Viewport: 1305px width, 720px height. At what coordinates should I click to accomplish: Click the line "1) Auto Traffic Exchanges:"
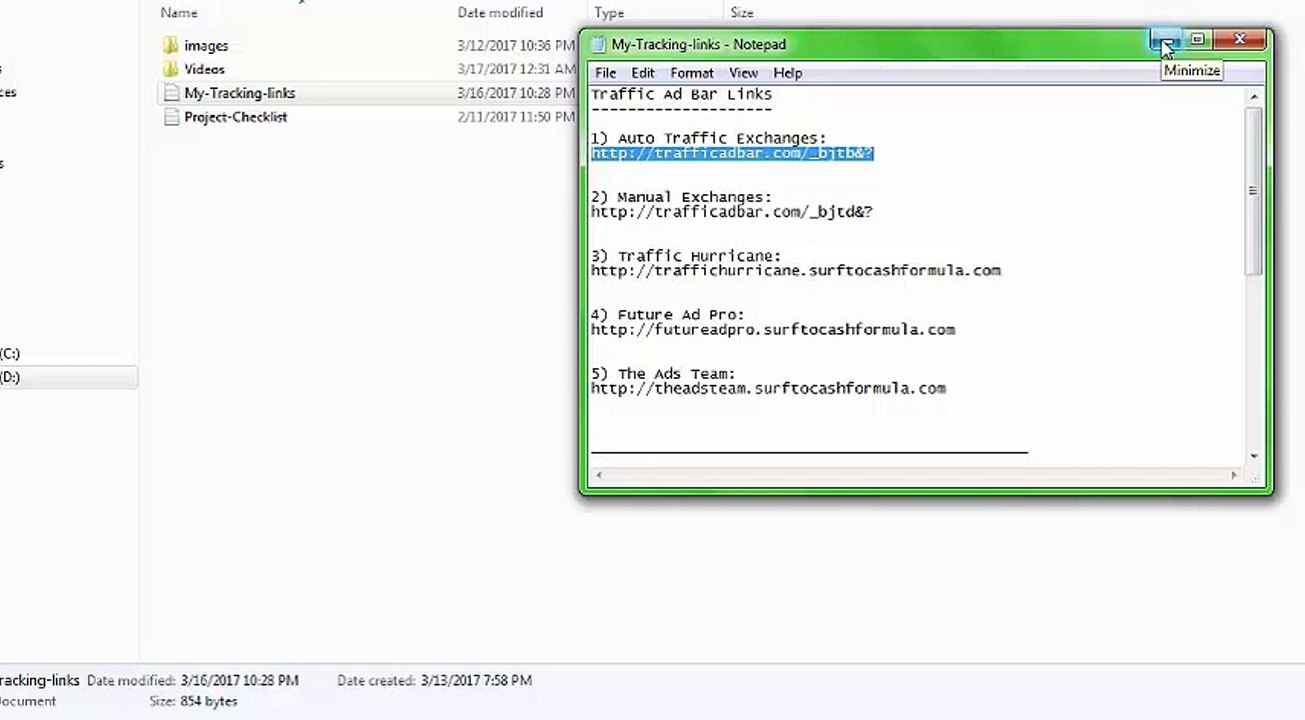708,138
